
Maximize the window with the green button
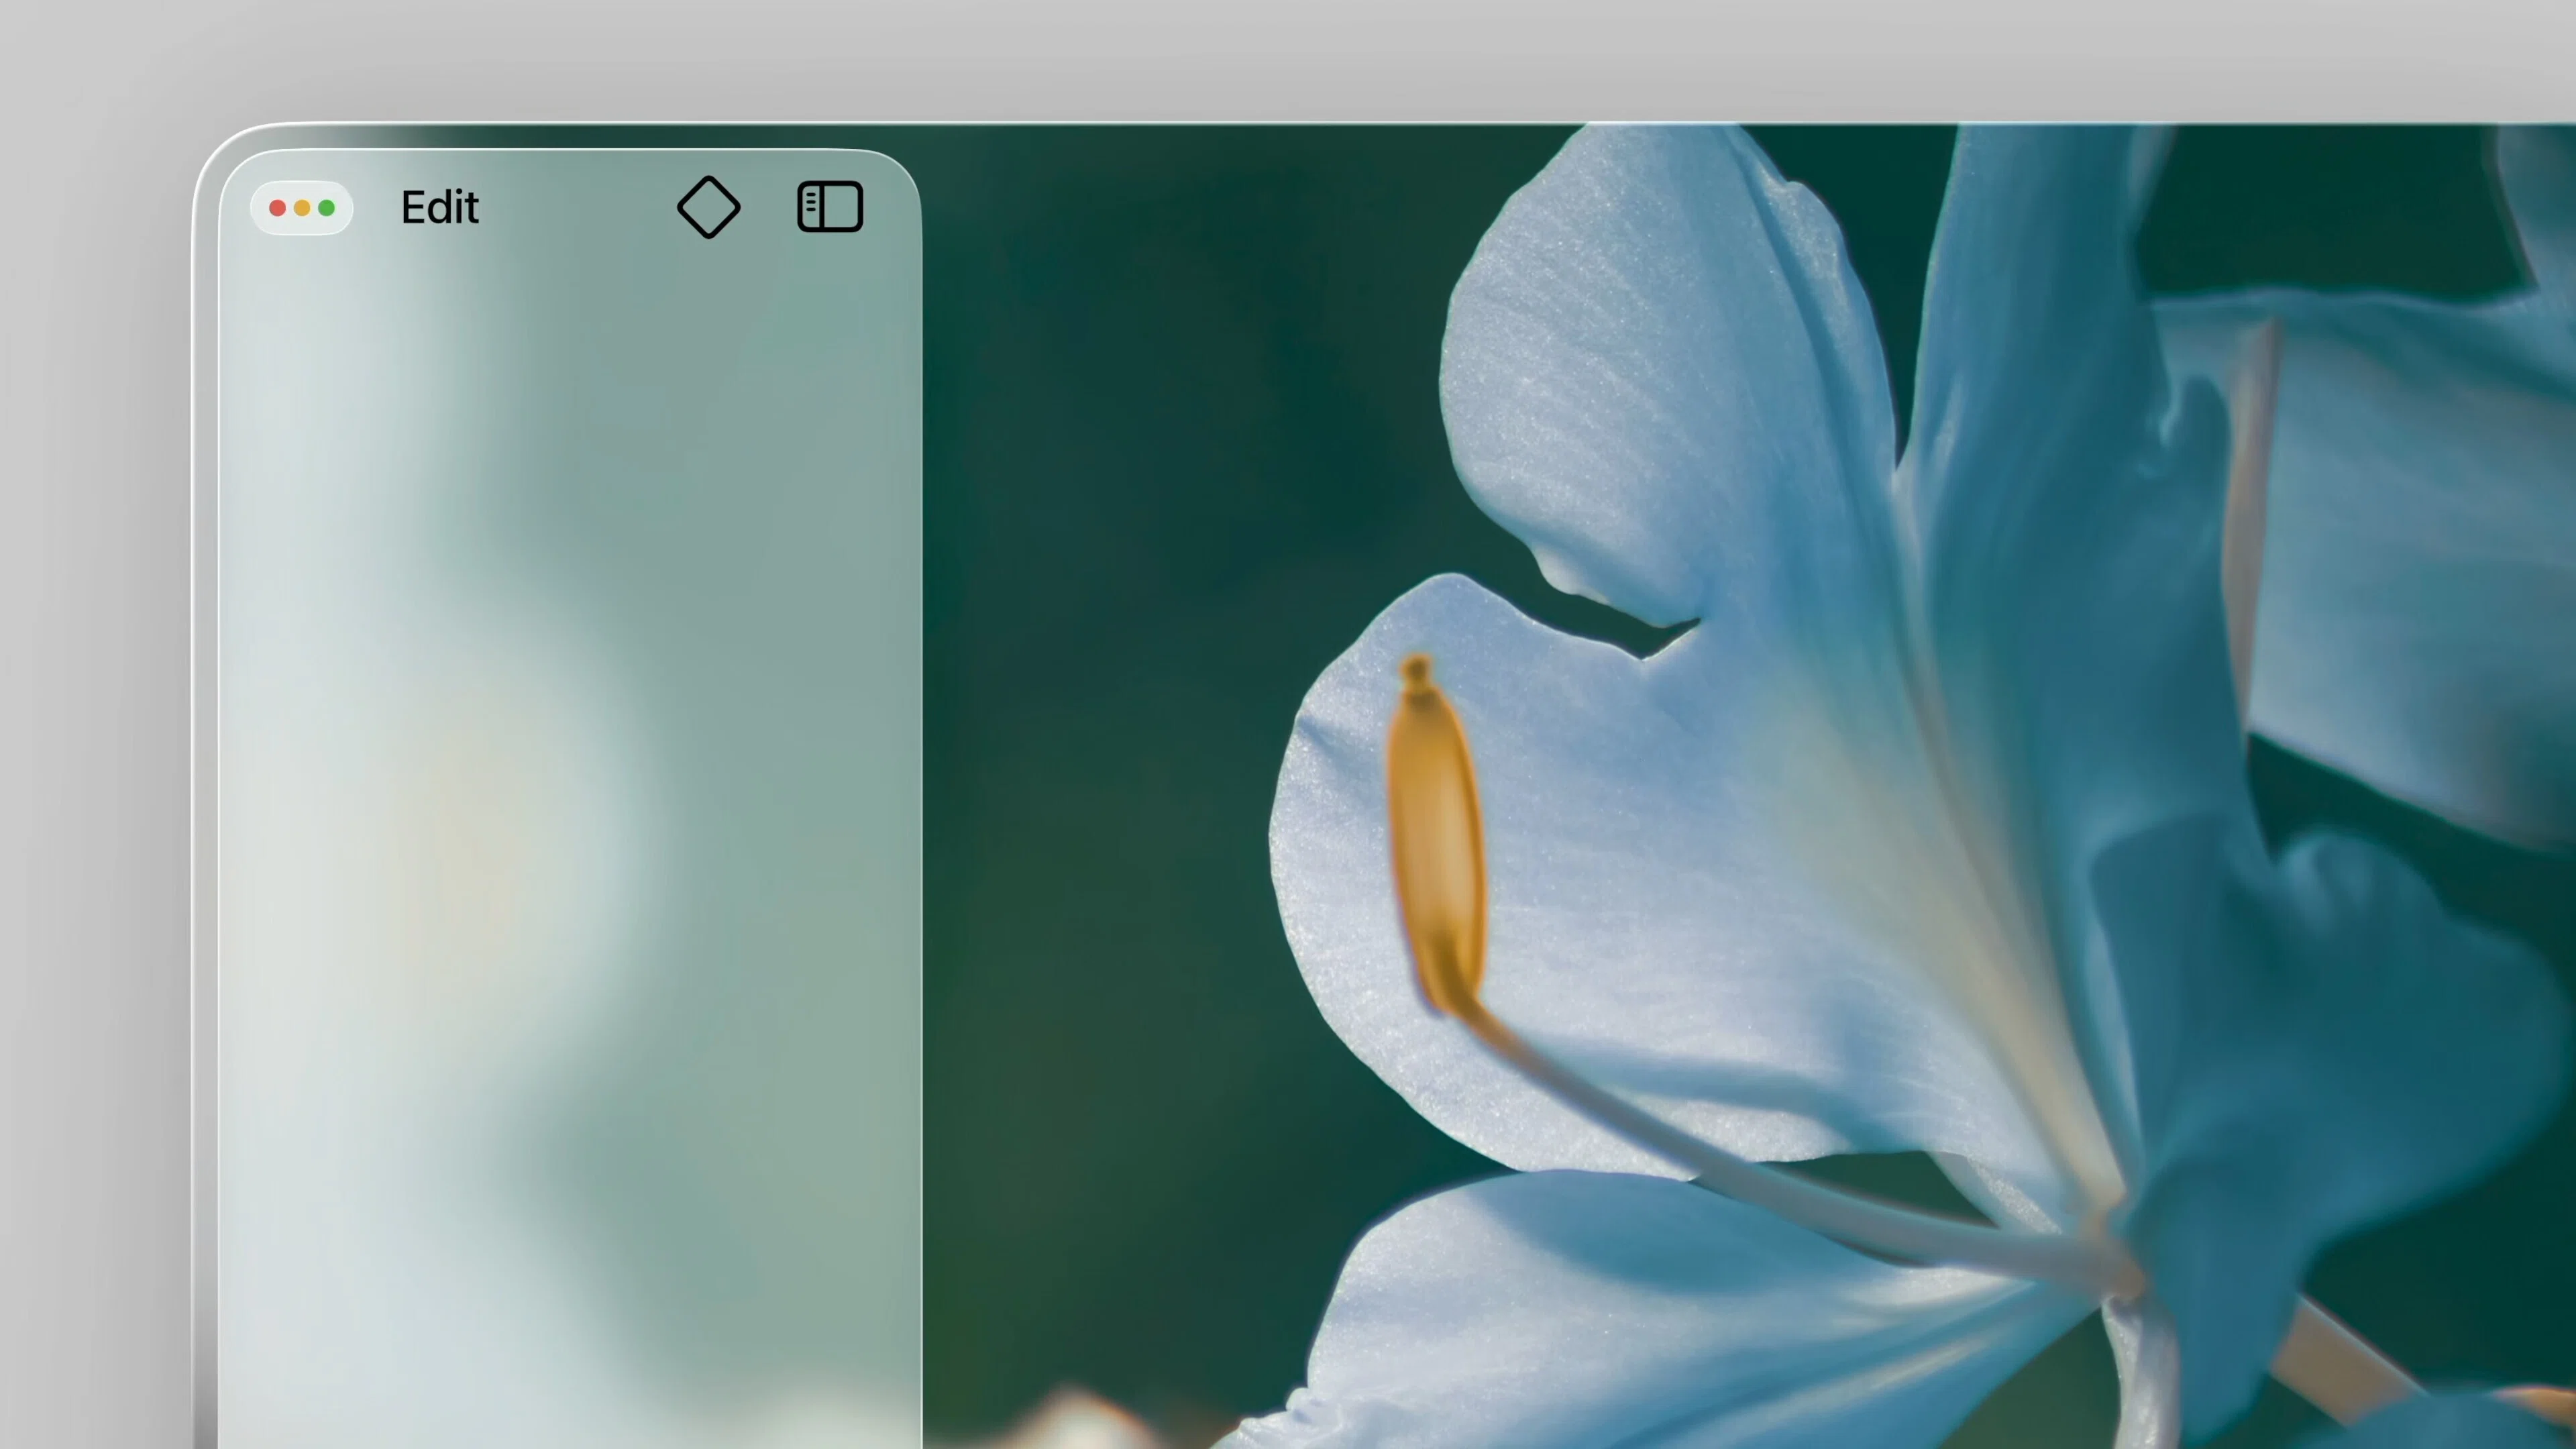pyautogui.click(x=327, y=208)
